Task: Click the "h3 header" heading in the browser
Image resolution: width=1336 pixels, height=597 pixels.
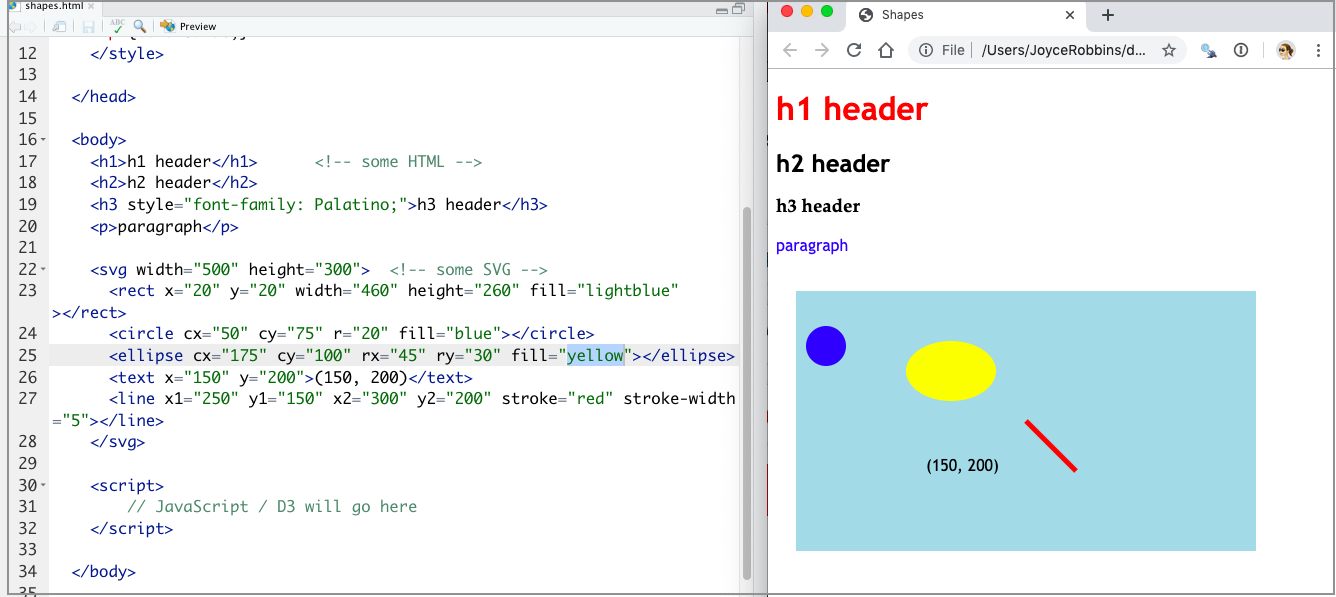Action: coord(818,206)
